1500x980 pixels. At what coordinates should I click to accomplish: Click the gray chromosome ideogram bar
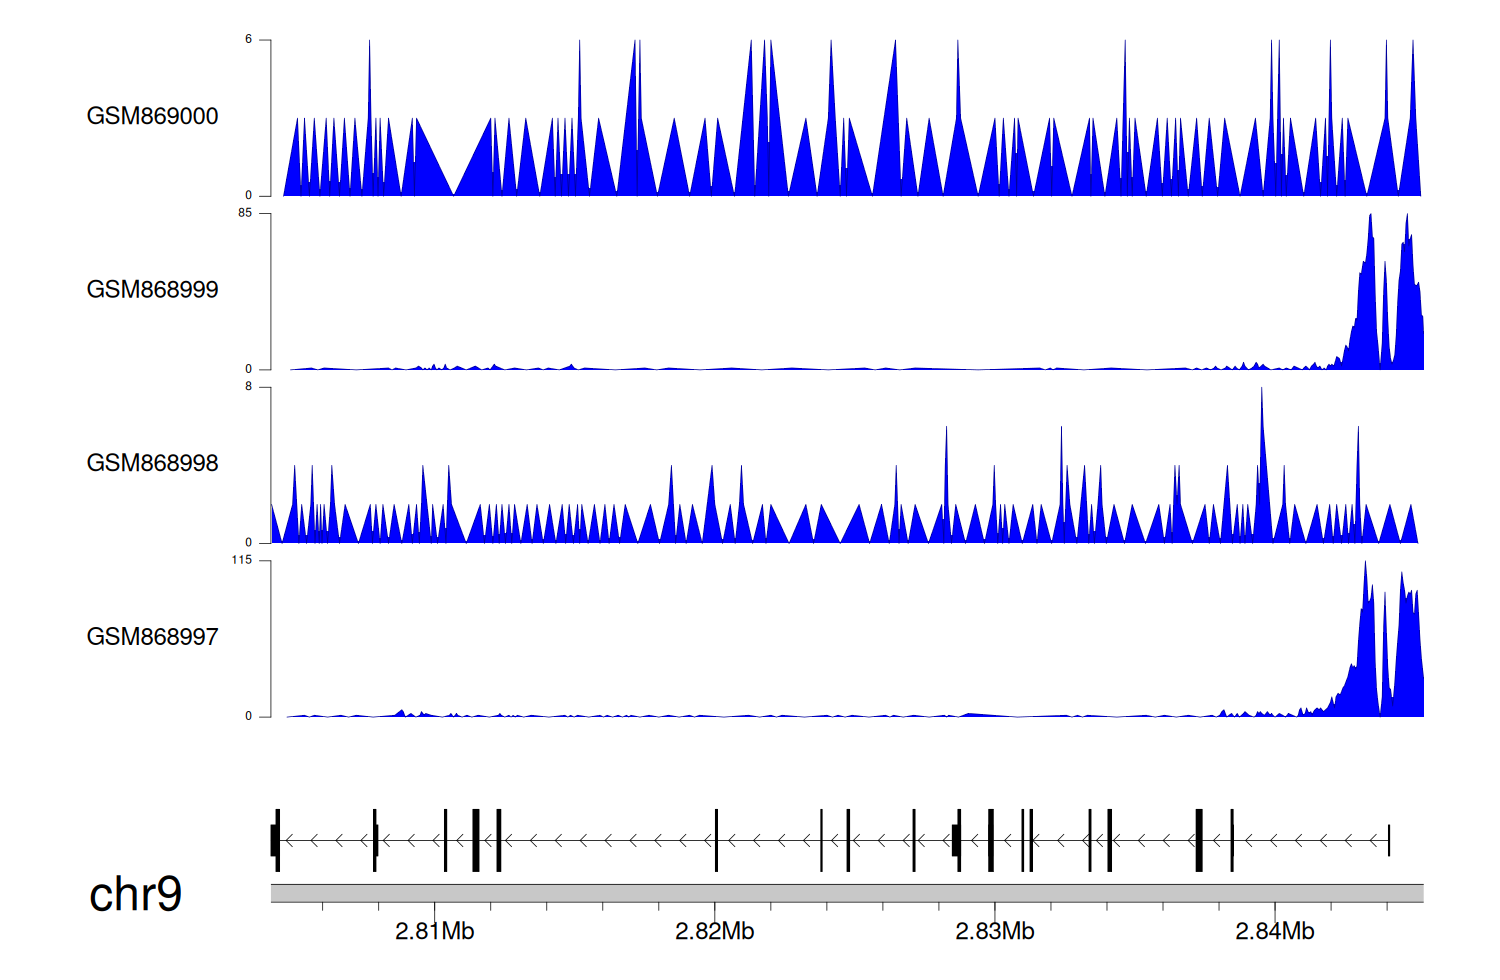(x=846, y=893)
